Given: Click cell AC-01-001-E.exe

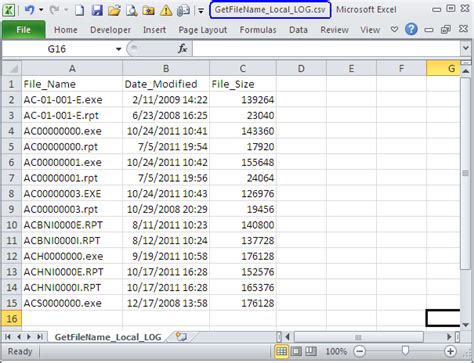Looking at the screenshot, I should point(72,100).
